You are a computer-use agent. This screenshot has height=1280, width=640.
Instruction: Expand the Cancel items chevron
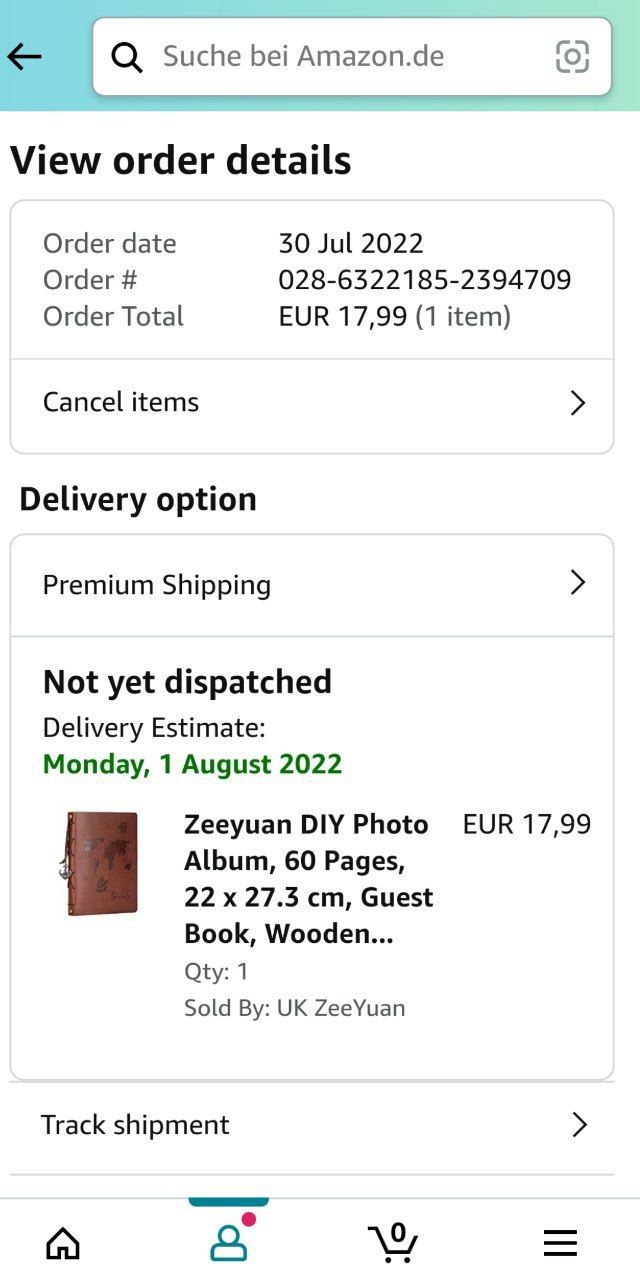tap(577, 403)
